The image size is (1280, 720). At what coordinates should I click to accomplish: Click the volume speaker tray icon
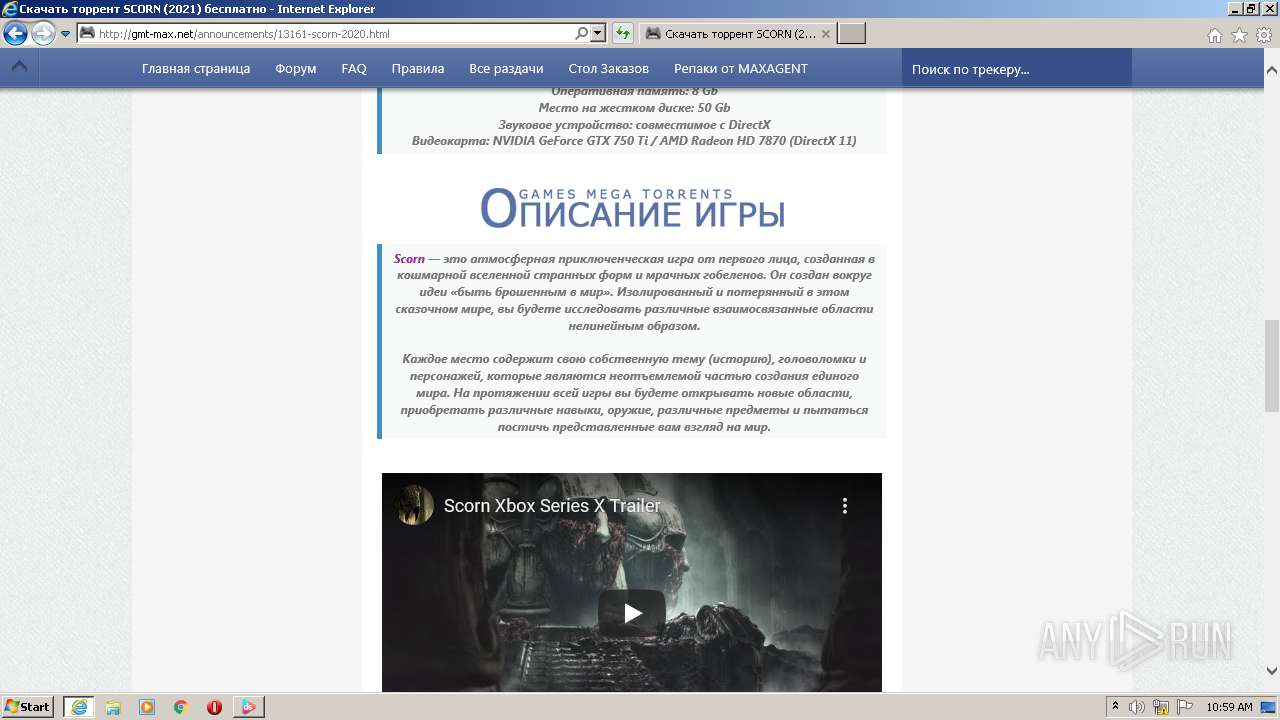point(1138,707)
